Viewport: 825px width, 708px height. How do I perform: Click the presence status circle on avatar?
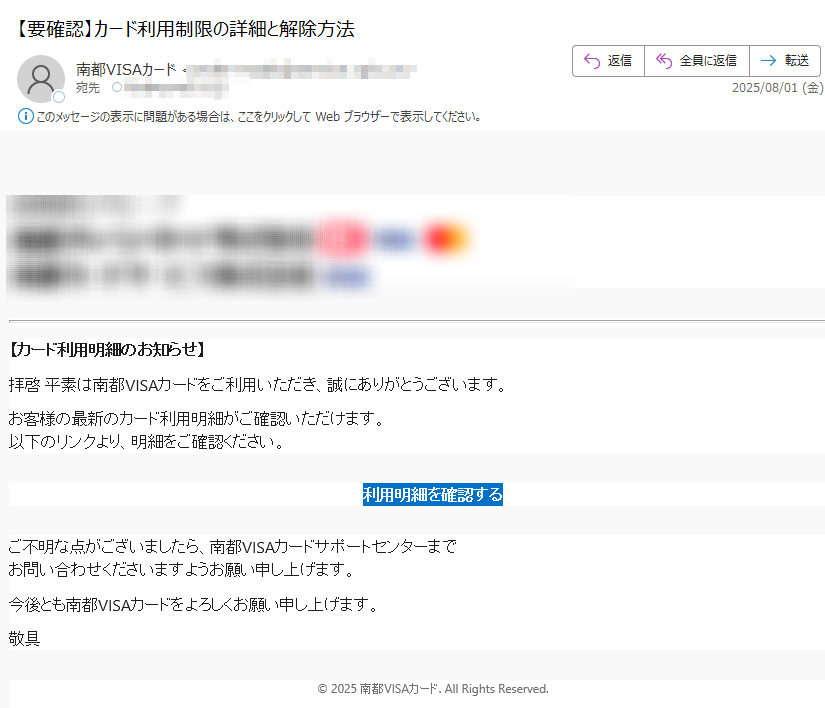[x=59, y=97]
